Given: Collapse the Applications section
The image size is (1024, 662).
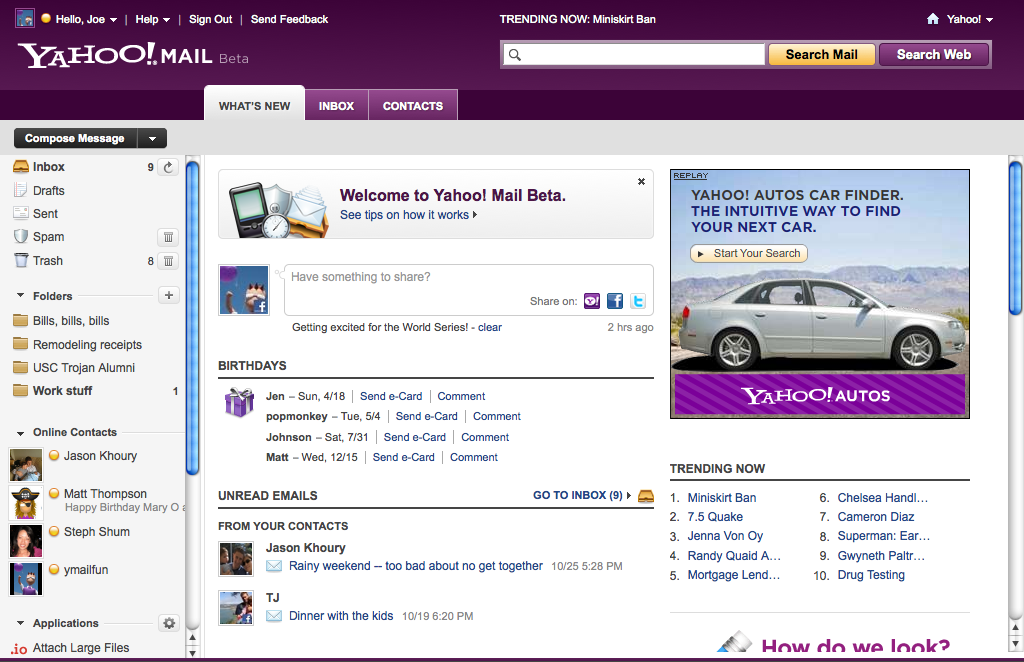Looking at the screenshot, I should (x=20, y=623).
